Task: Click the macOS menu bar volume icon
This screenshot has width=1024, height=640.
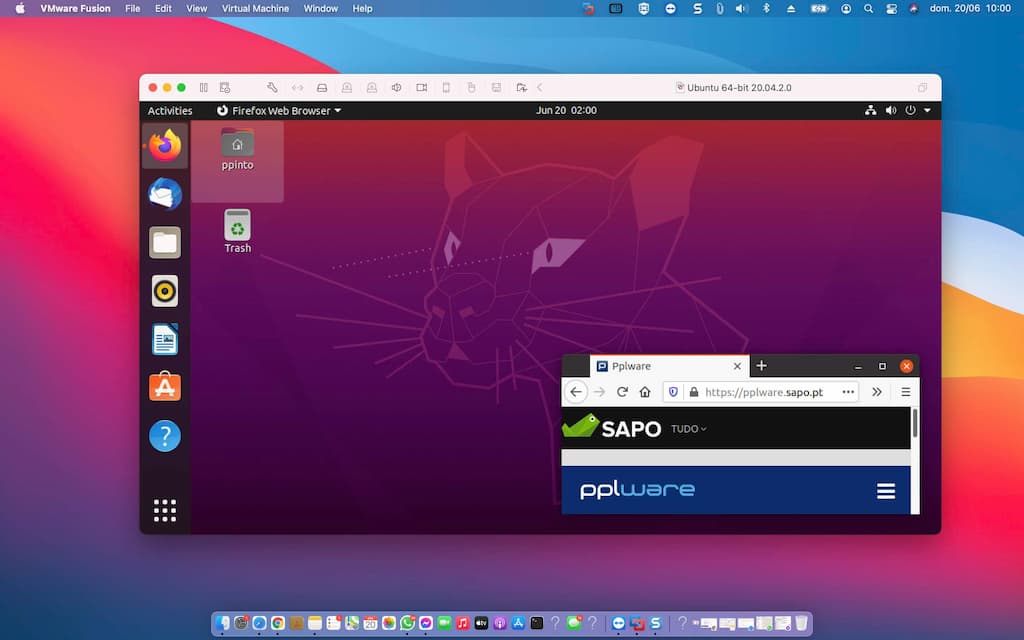Action: coord(741,8)
